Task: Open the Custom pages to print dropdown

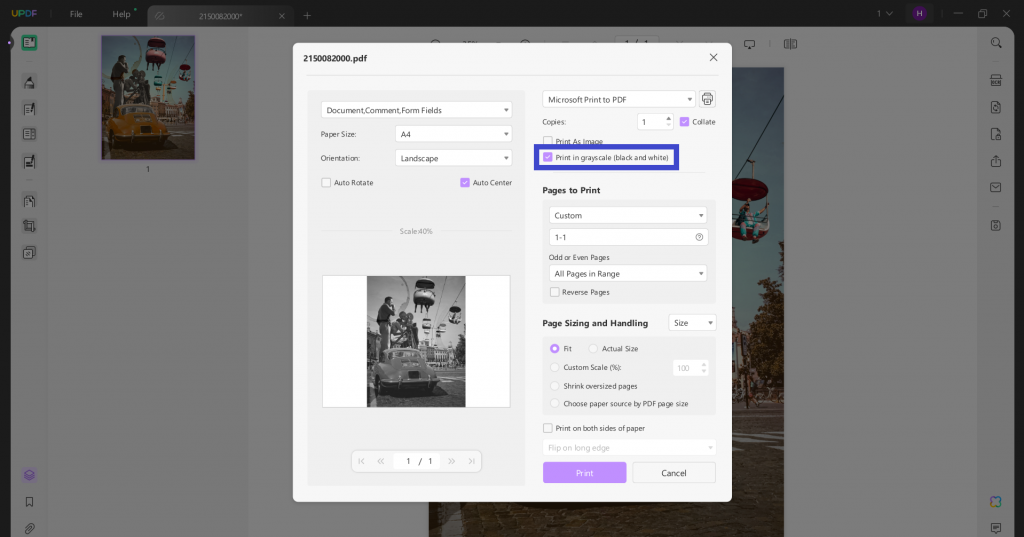Action: pyautogui.click(x=628, y=215)
